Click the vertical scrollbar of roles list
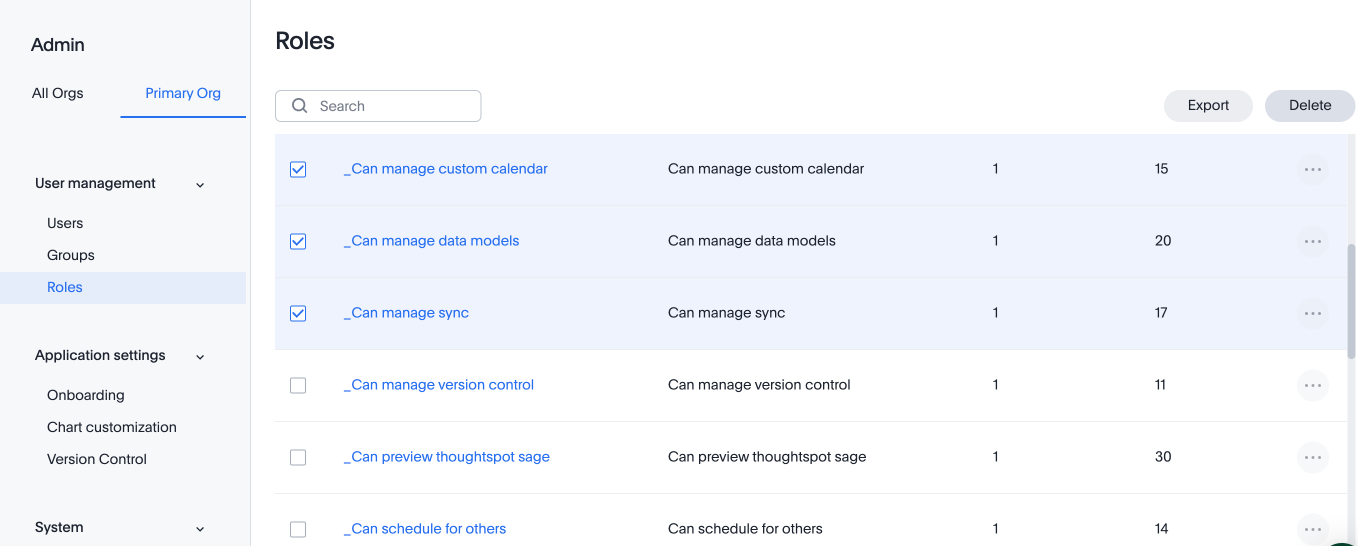 (1351, 300)
